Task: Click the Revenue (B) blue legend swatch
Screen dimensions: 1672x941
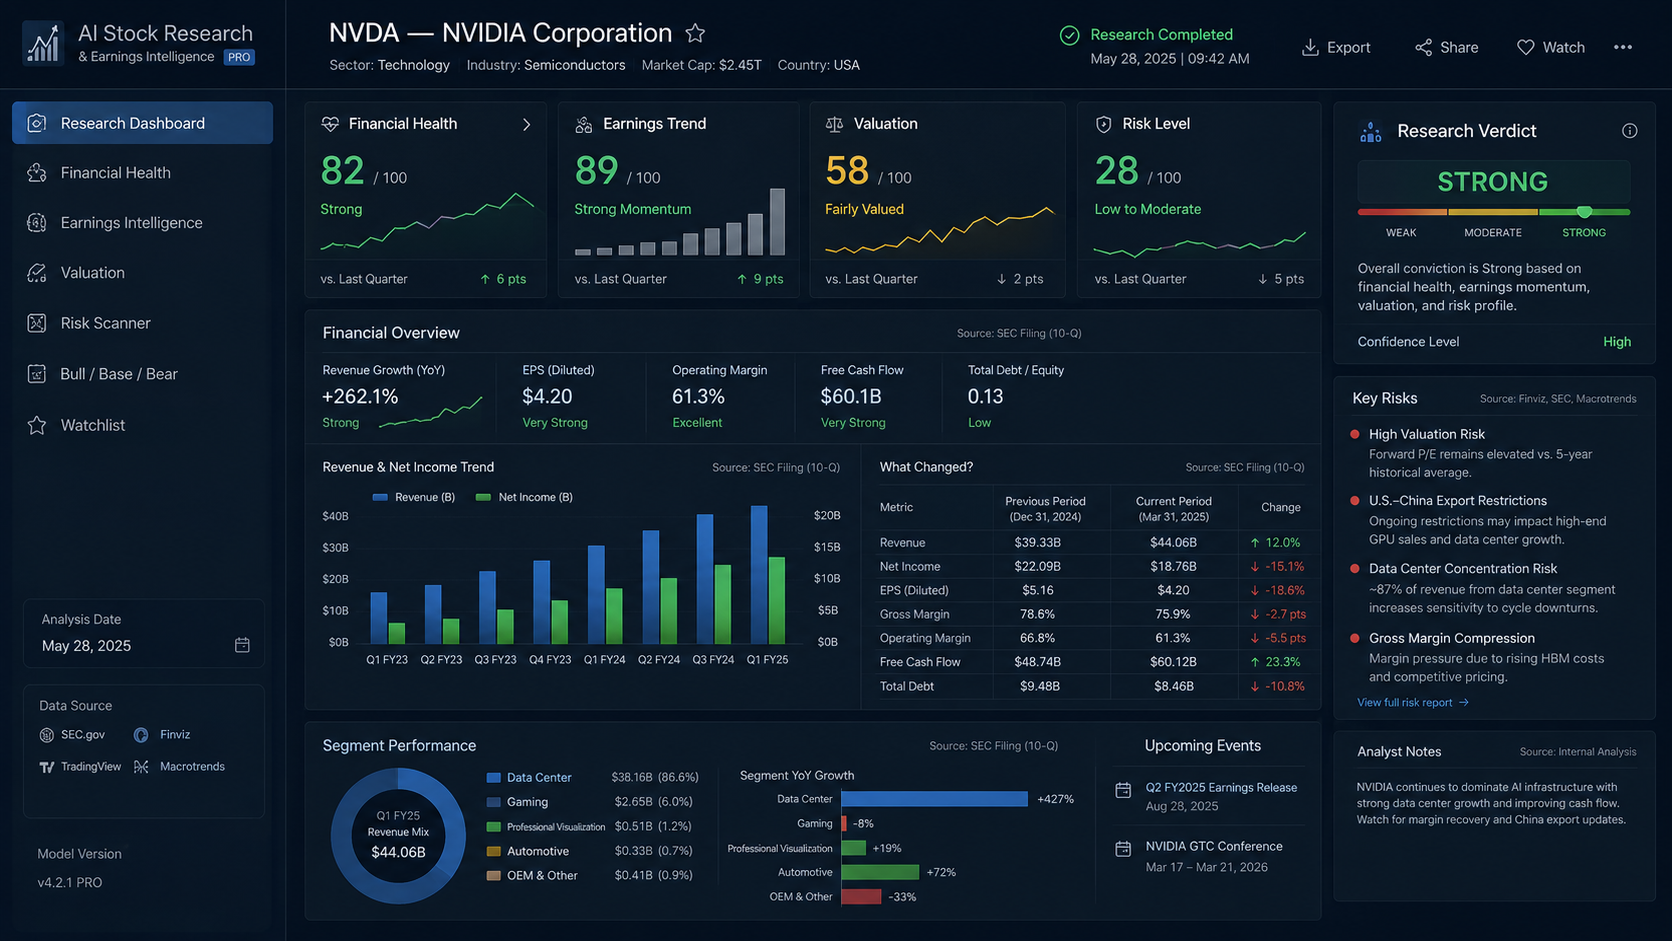Action: [380, 497]
